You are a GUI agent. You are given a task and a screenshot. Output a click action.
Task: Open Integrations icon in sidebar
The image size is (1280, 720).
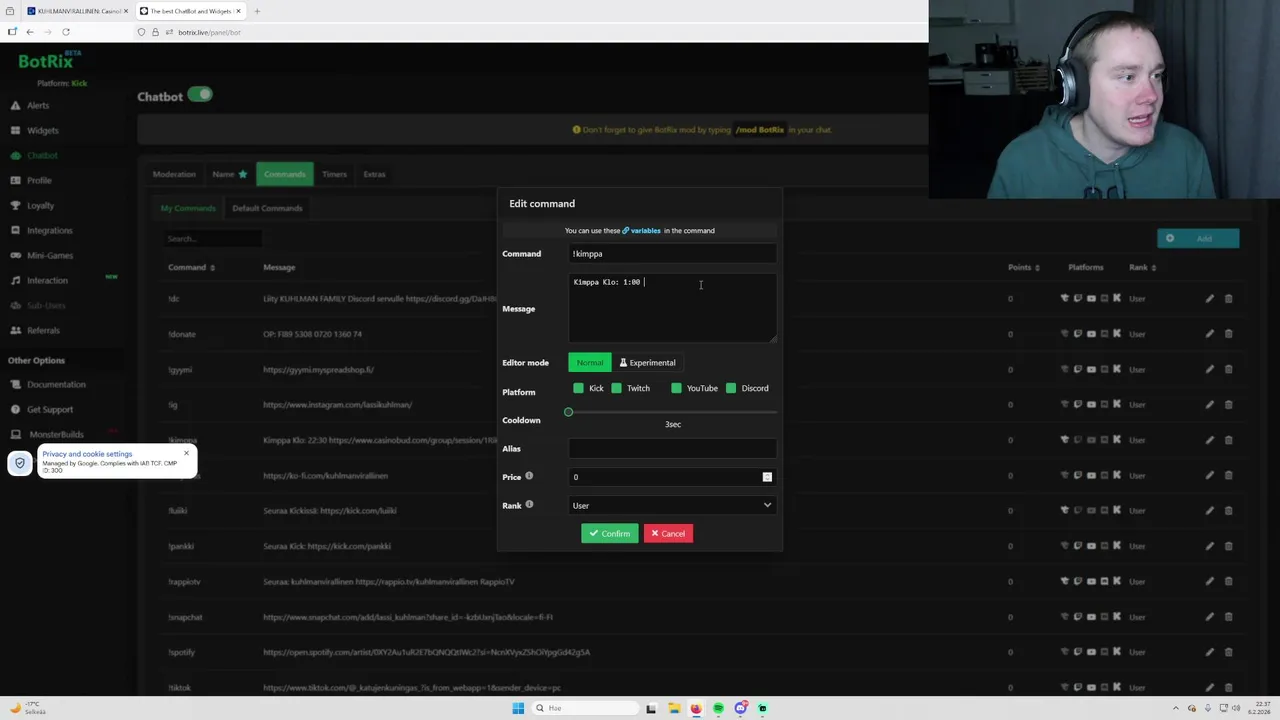coord(15,230)
